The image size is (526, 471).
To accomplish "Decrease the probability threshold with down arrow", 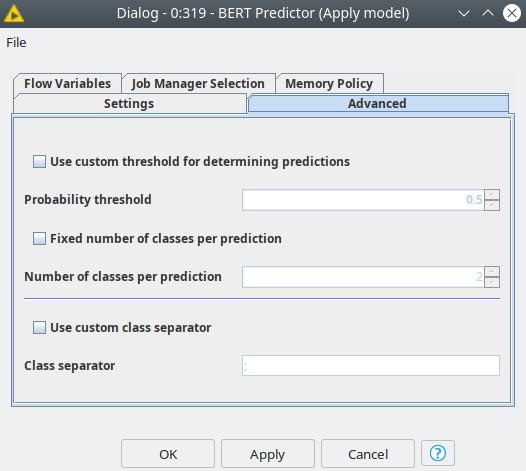I will [492, 205].
